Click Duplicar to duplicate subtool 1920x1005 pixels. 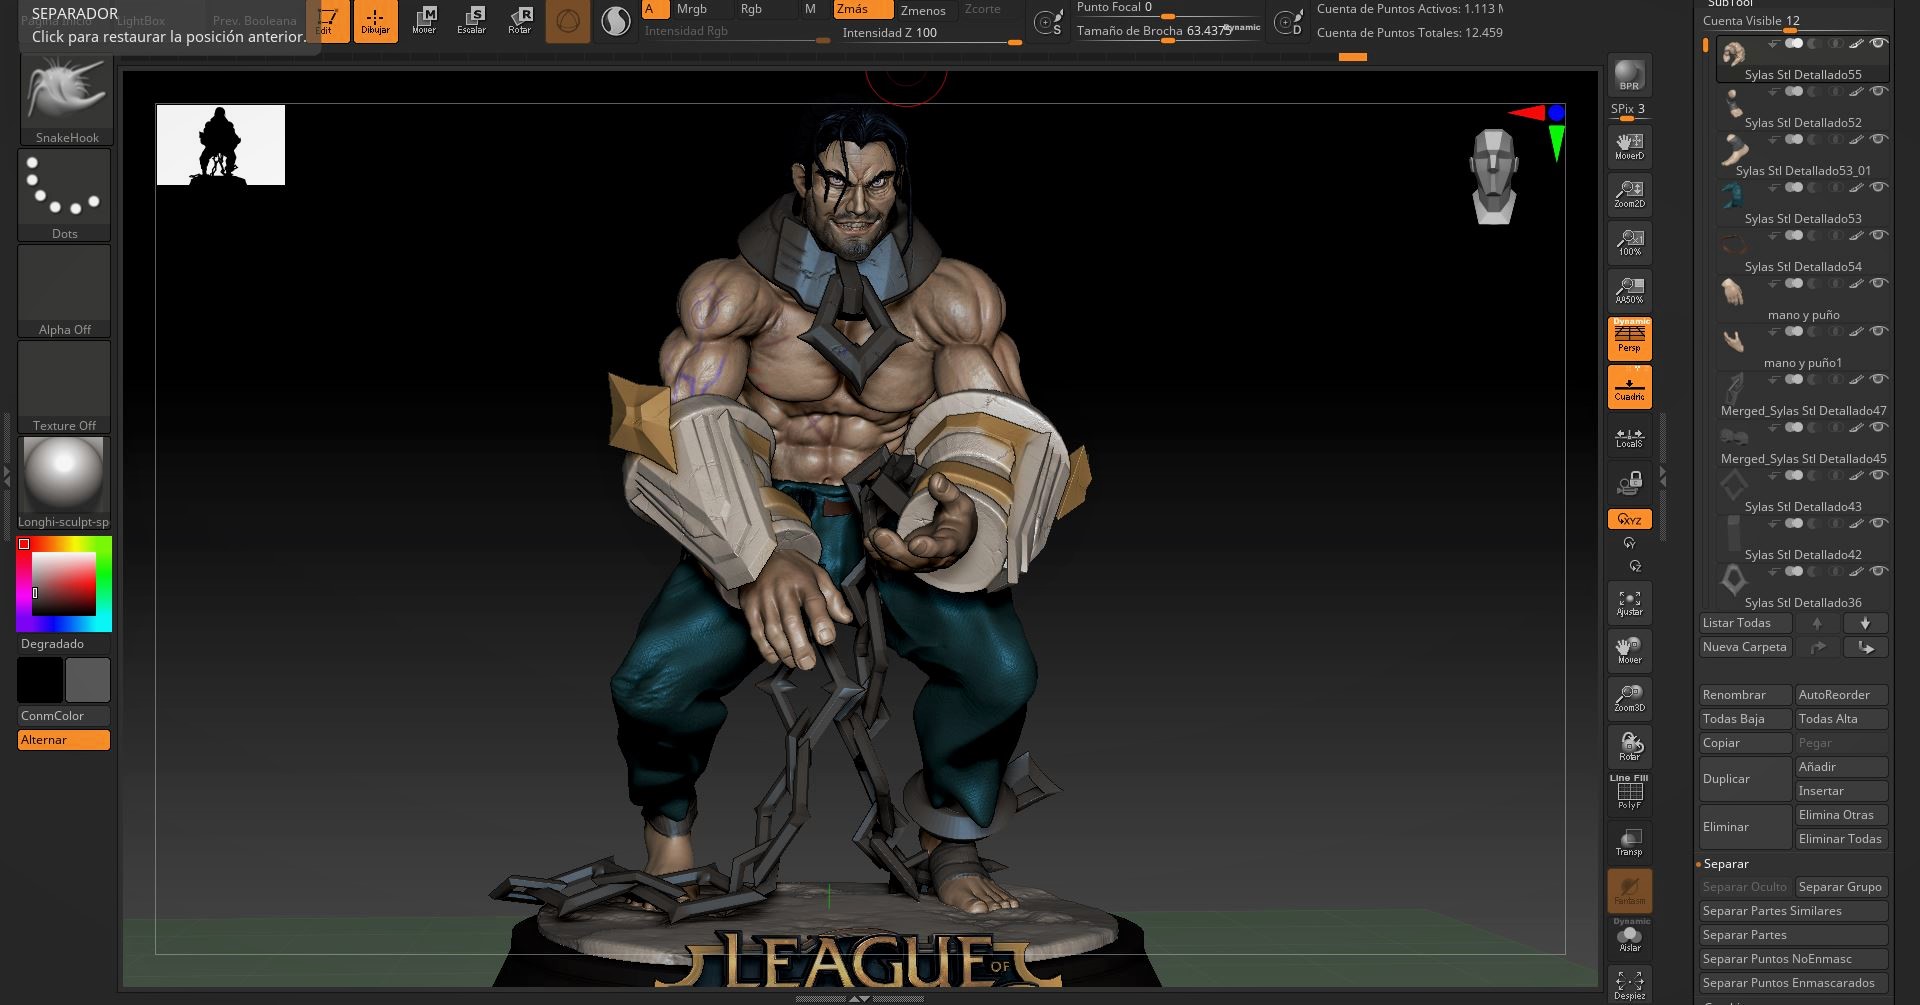point(1745,779)
